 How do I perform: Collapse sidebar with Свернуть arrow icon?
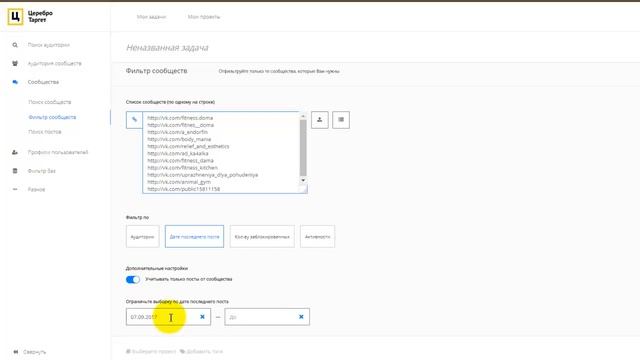(x=16, y=352)
